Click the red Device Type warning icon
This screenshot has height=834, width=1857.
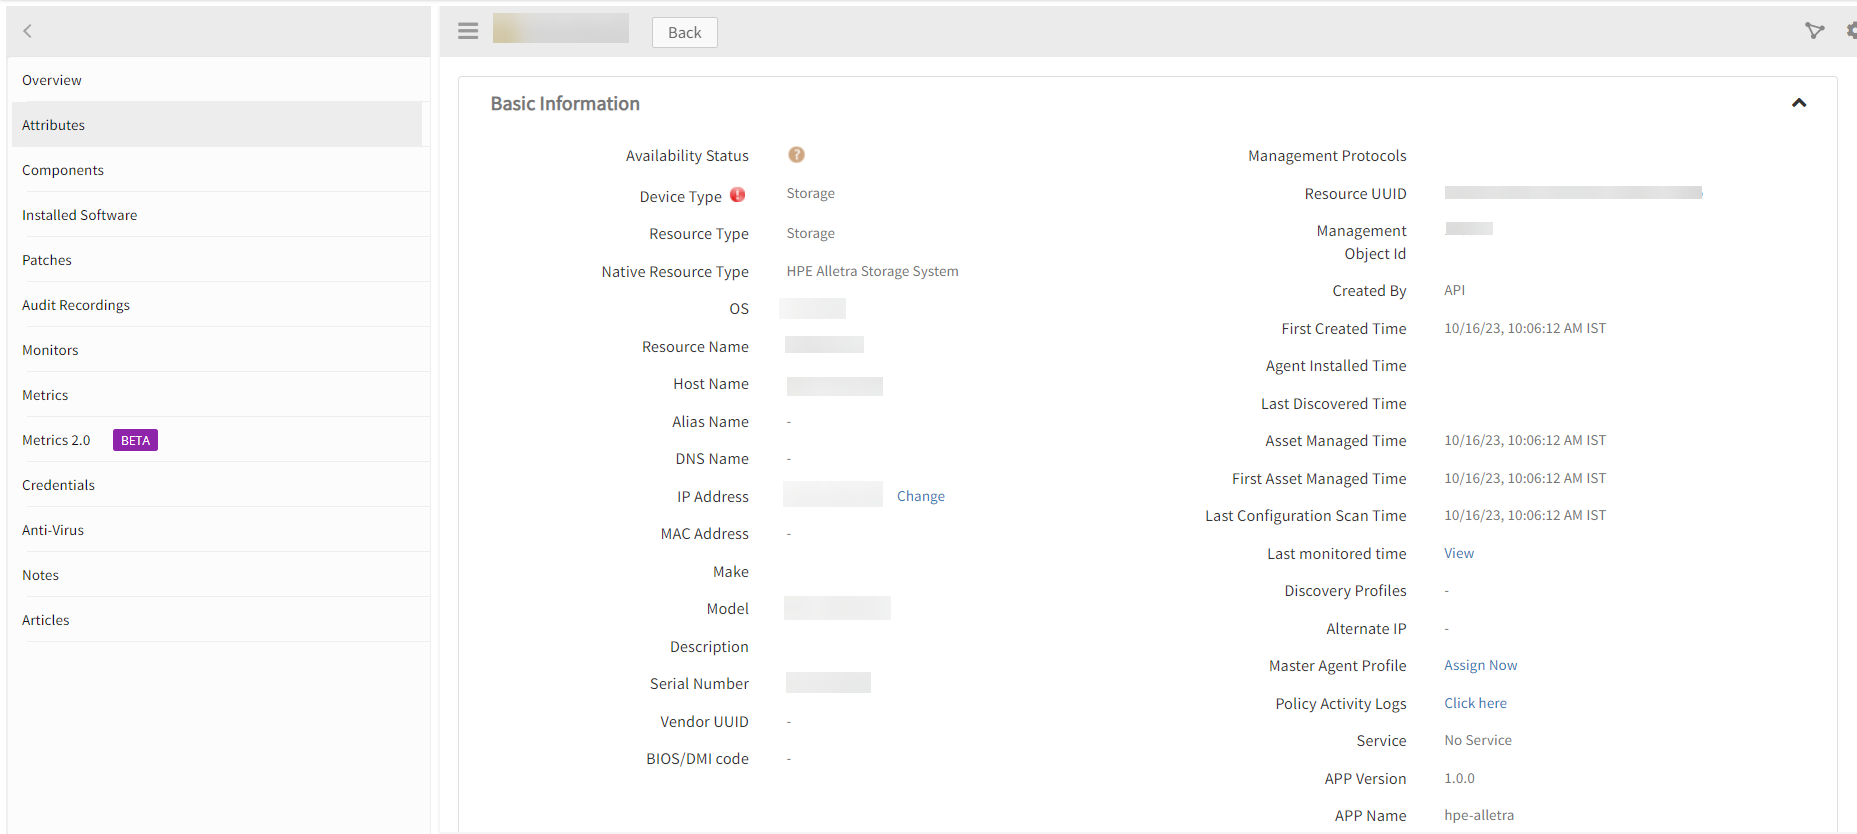coord(737,195)
